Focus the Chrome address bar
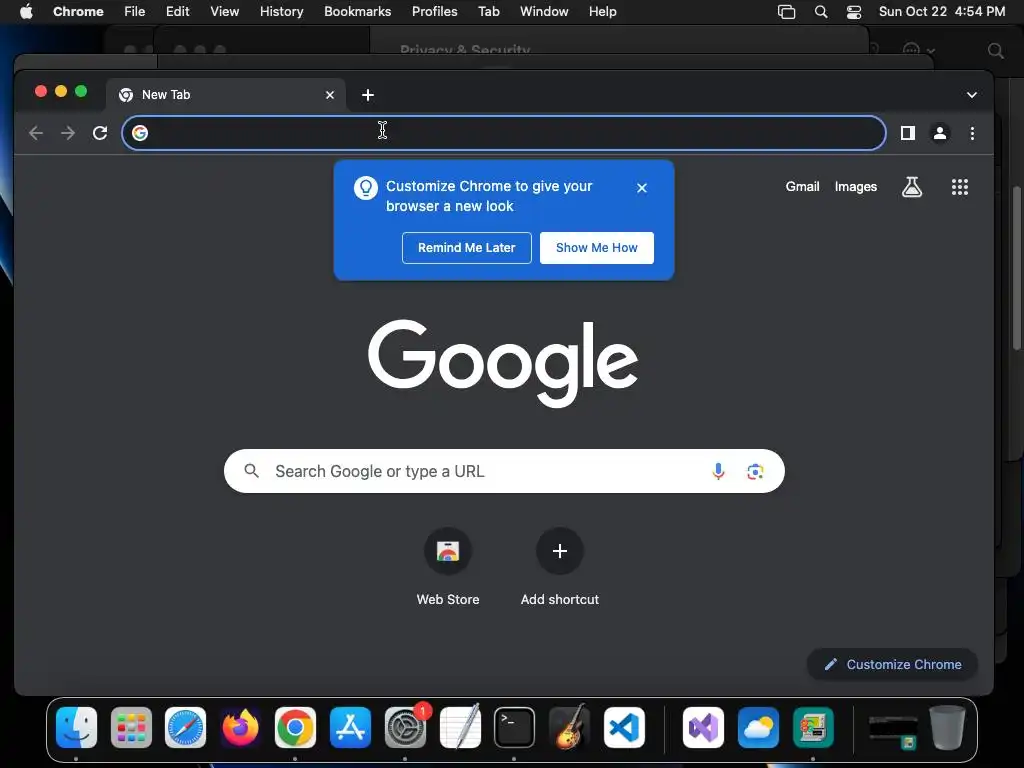 tap(504, 133)
